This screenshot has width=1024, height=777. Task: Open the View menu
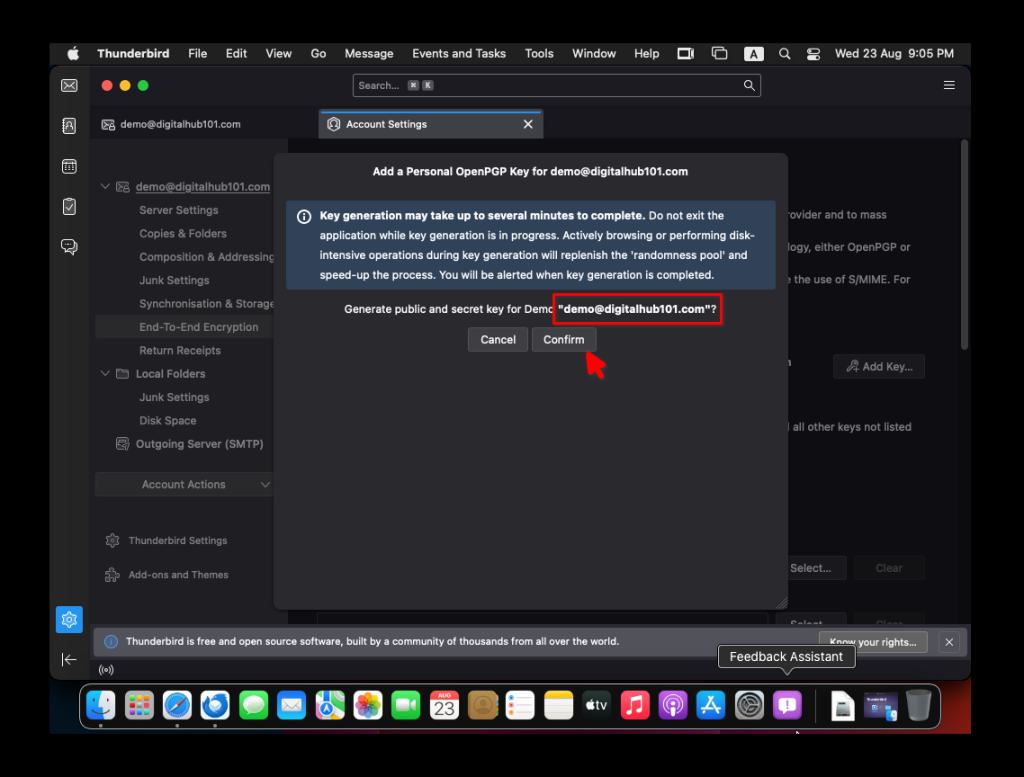tap(278, 54)
